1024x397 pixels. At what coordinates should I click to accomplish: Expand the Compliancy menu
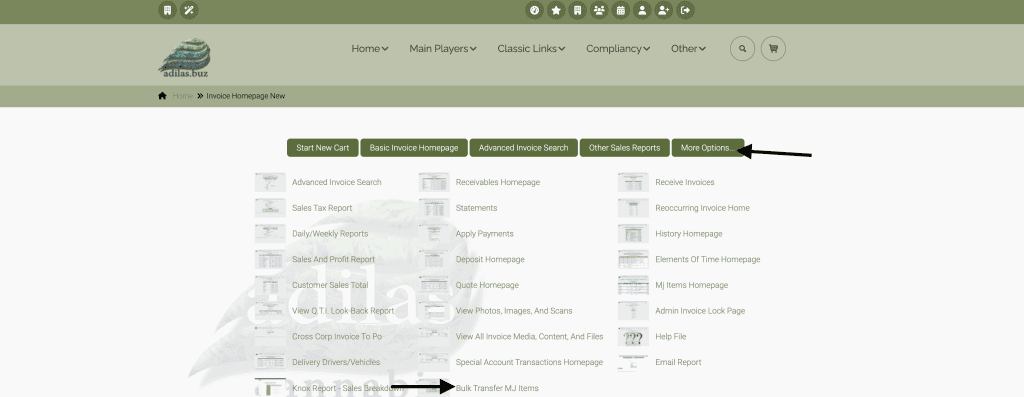click(618, 48)
